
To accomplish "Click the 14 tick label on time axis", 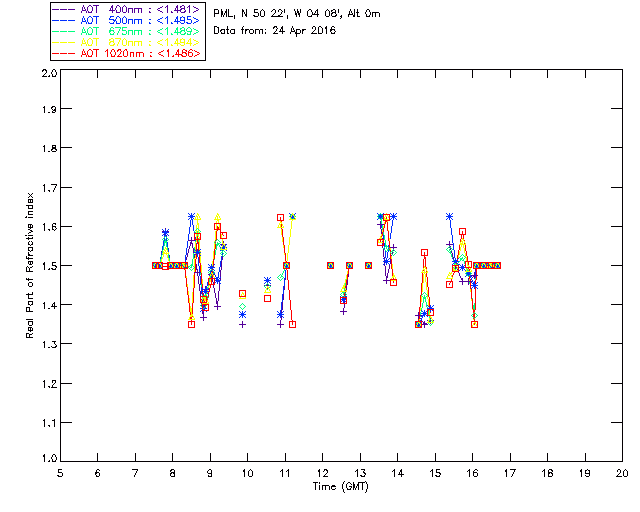I will click(x=397, y=472).
